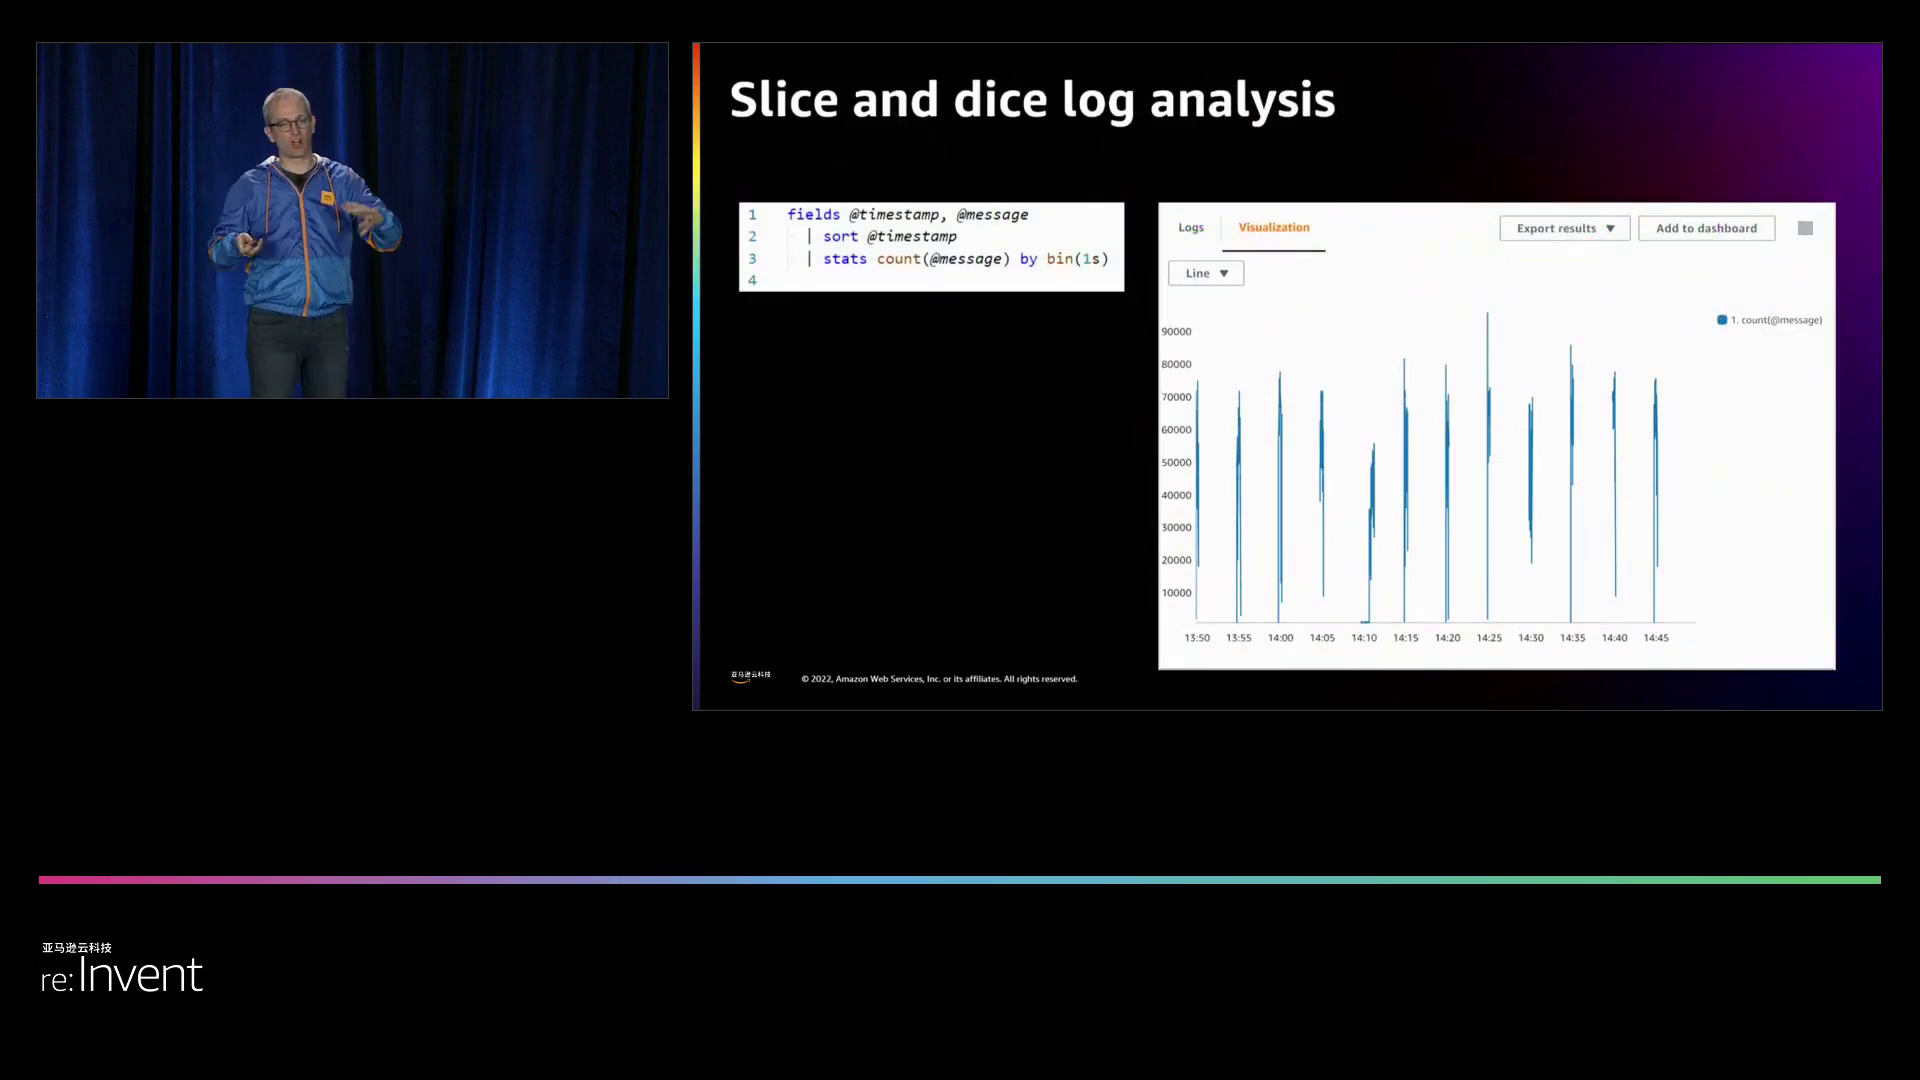The image size is (1920, 1080).
Task: Click query line 1 with fields @timestamp
Action: (907, 215)
